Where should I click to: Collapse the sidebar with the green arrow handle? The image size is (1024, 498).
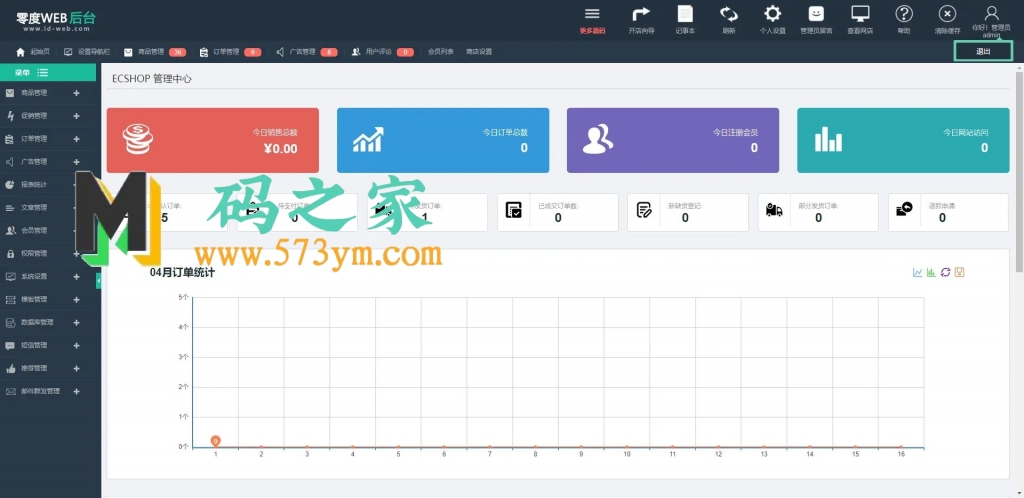[99, 281]
